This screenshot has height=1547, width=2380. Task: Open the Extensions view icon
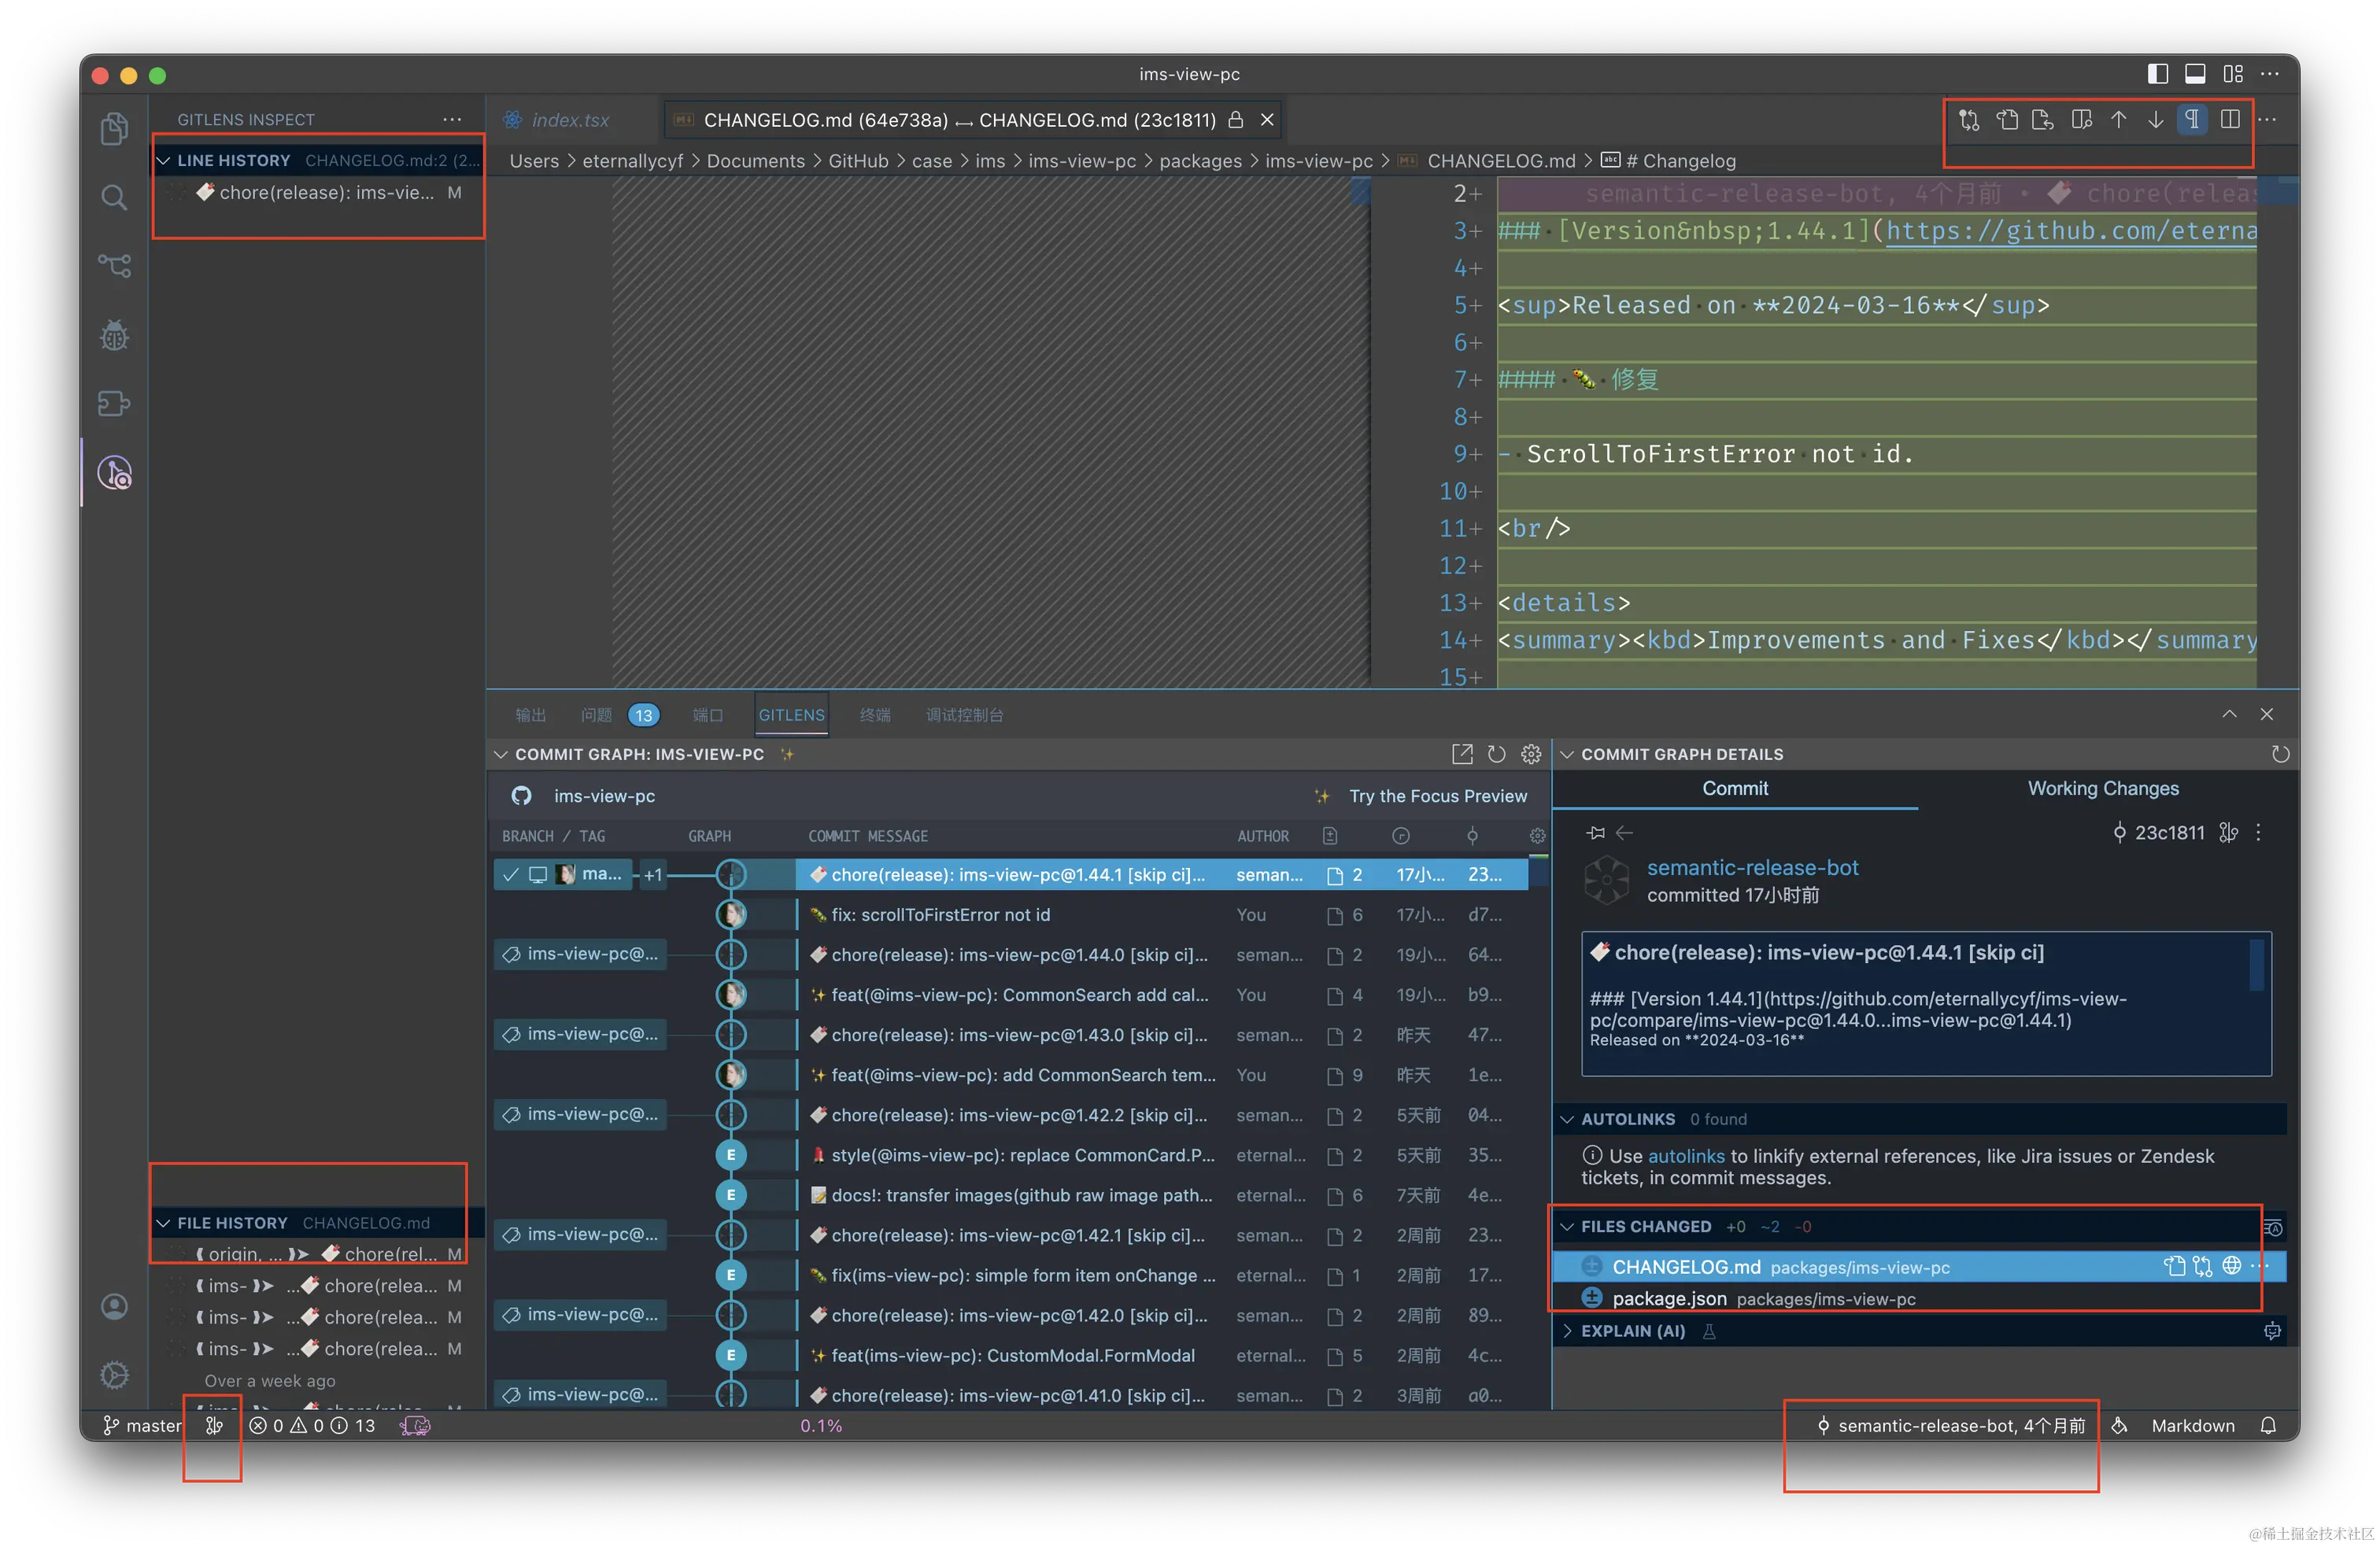coord(114,403)
